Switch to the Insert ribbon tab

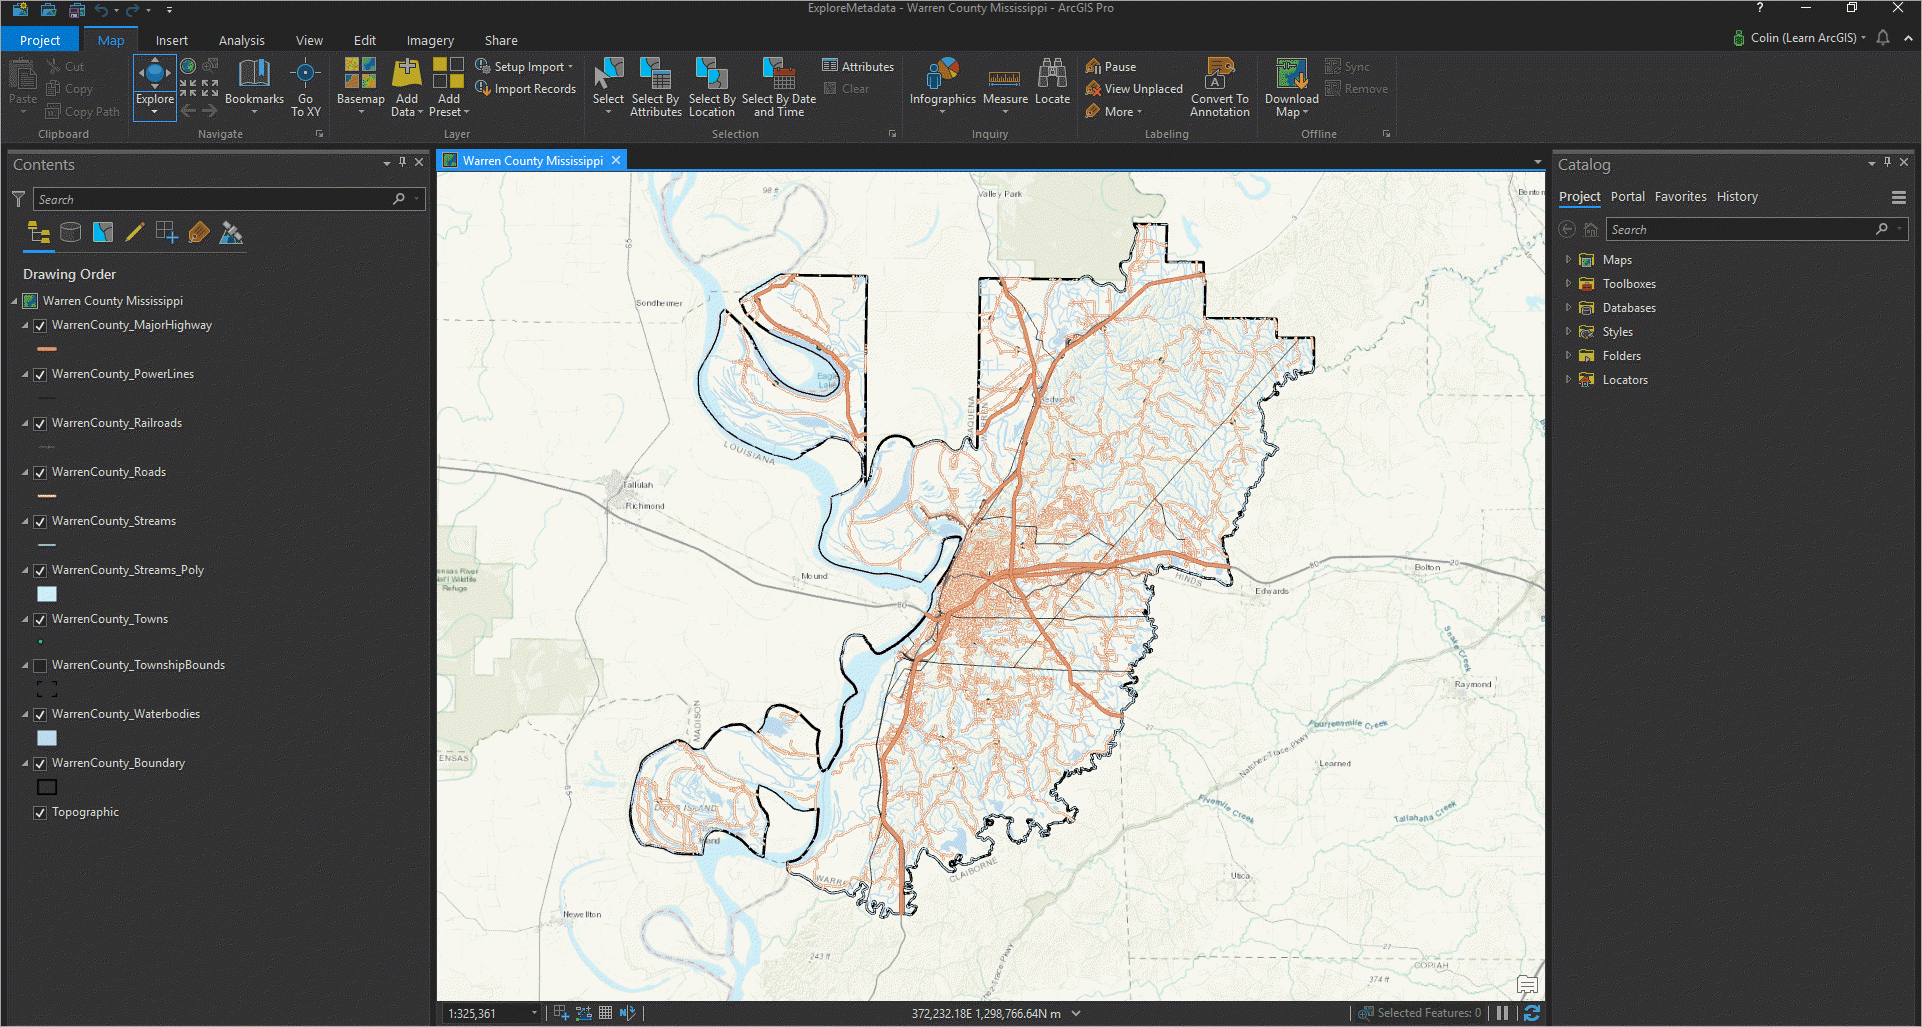[171, 40]
